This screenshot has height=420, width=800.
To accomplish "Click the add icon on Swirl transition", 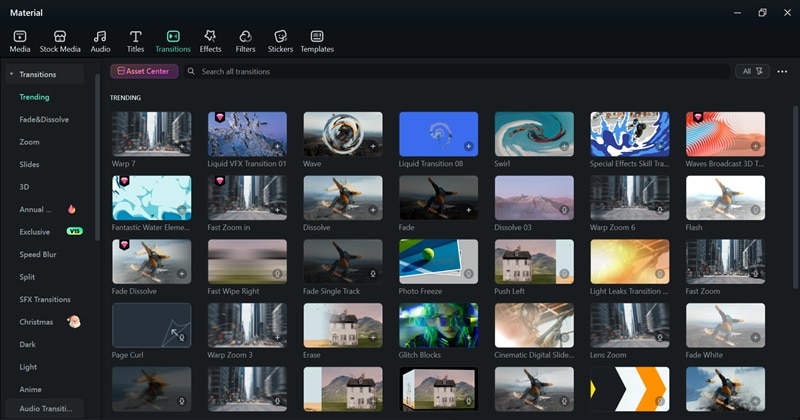I will click(x=564, y=146).
